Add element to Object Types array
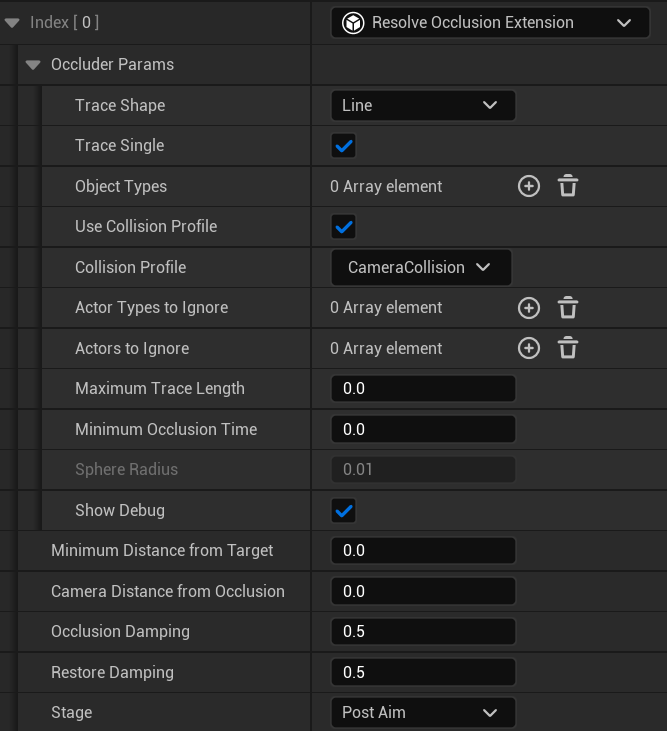This screenshot has width=667, height=731. (x=528, y=186)
